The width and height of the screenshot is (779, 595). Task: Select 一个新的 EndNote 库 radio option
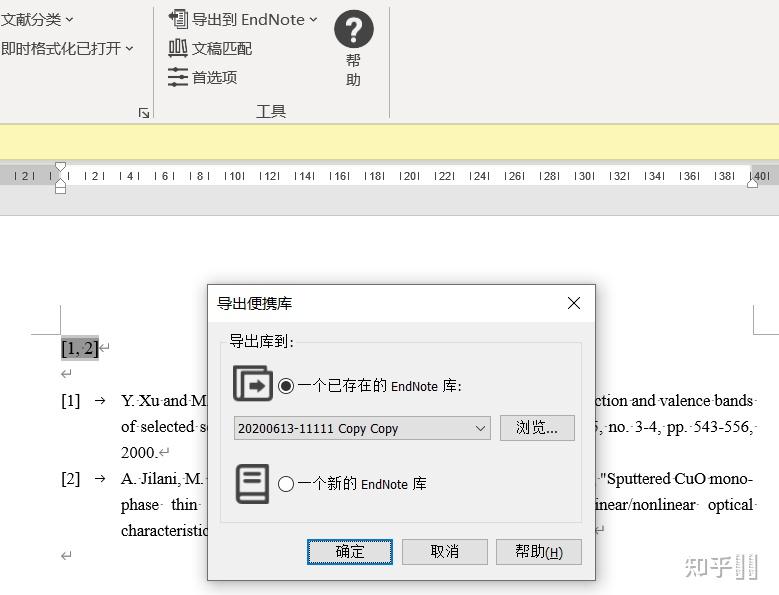pyautogui.click(x=286, y=484)
